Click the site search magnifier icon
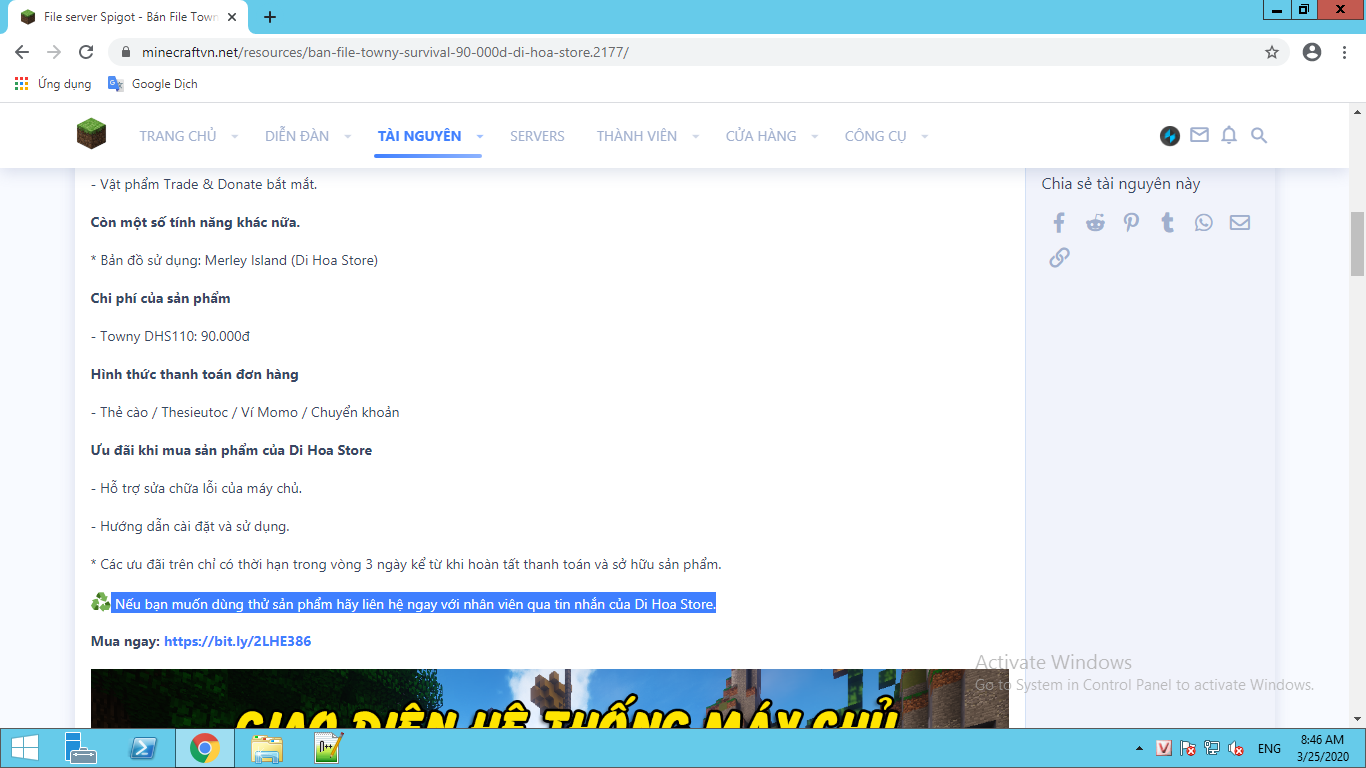The image size is (1366, 768). [x=1259, y=135]
